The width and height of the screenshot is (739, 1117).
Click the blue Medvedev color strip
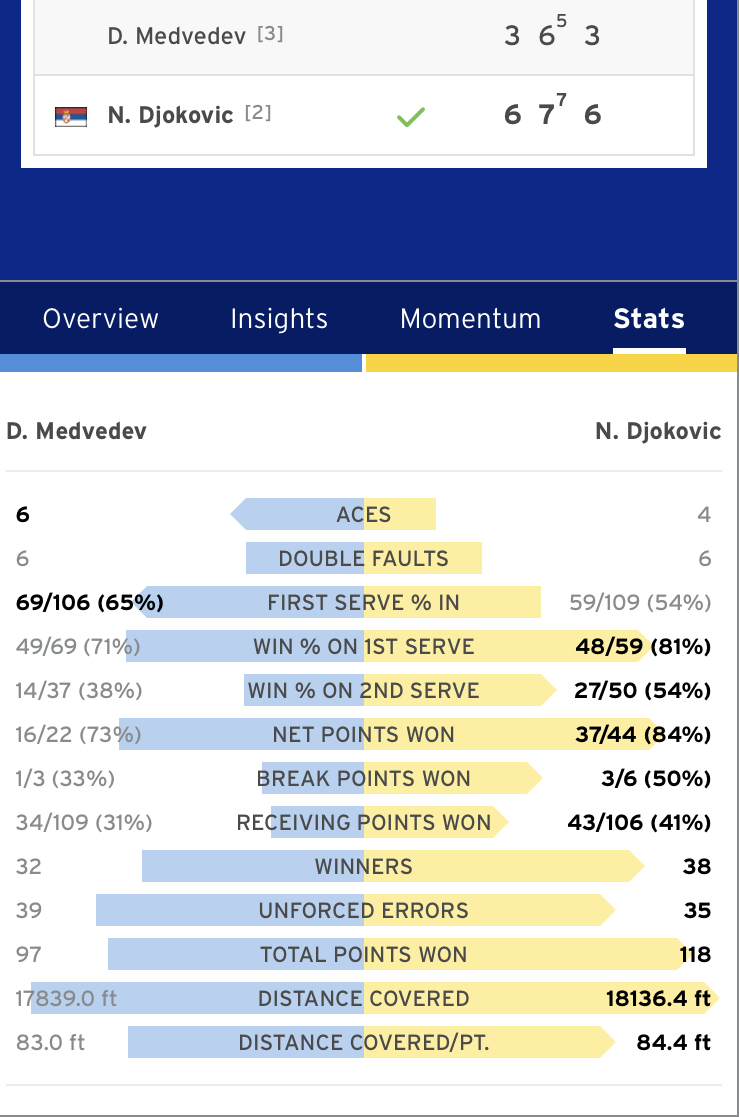[x=181, y=363]
